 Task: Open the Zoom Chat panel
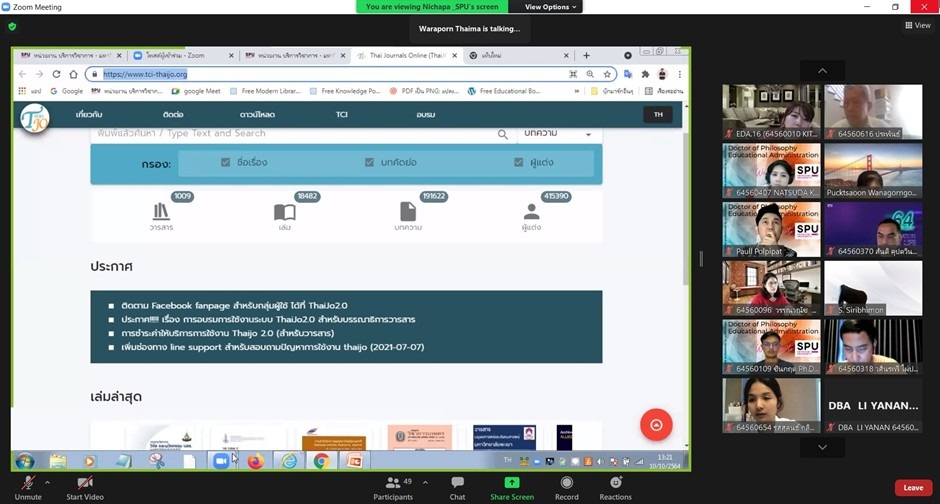(x=457, y=488)
